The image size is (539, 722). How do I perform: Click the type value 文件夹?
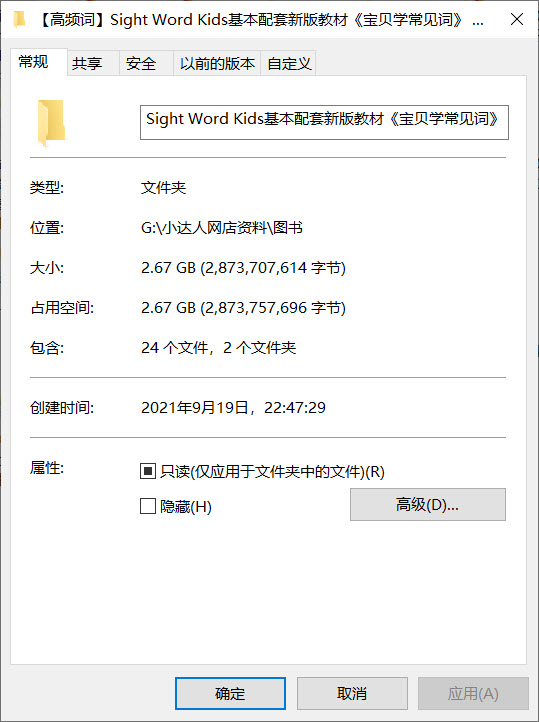[163, 187]
